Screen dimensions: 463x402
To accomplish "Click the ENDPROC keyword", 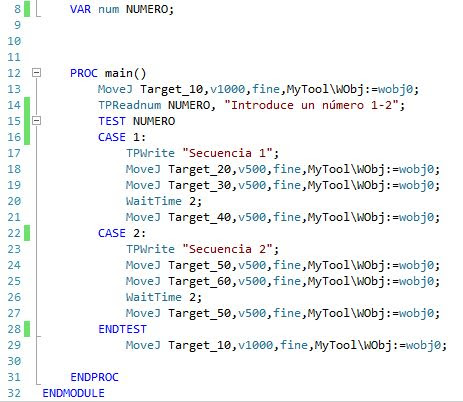I will point(94,377).
